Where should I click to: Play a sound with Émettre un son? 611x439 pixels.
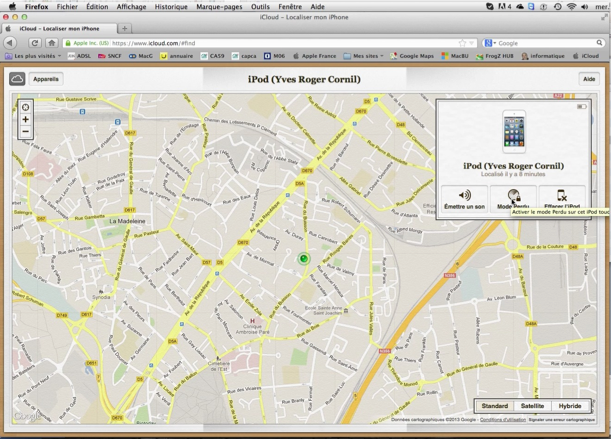(464, 200)
